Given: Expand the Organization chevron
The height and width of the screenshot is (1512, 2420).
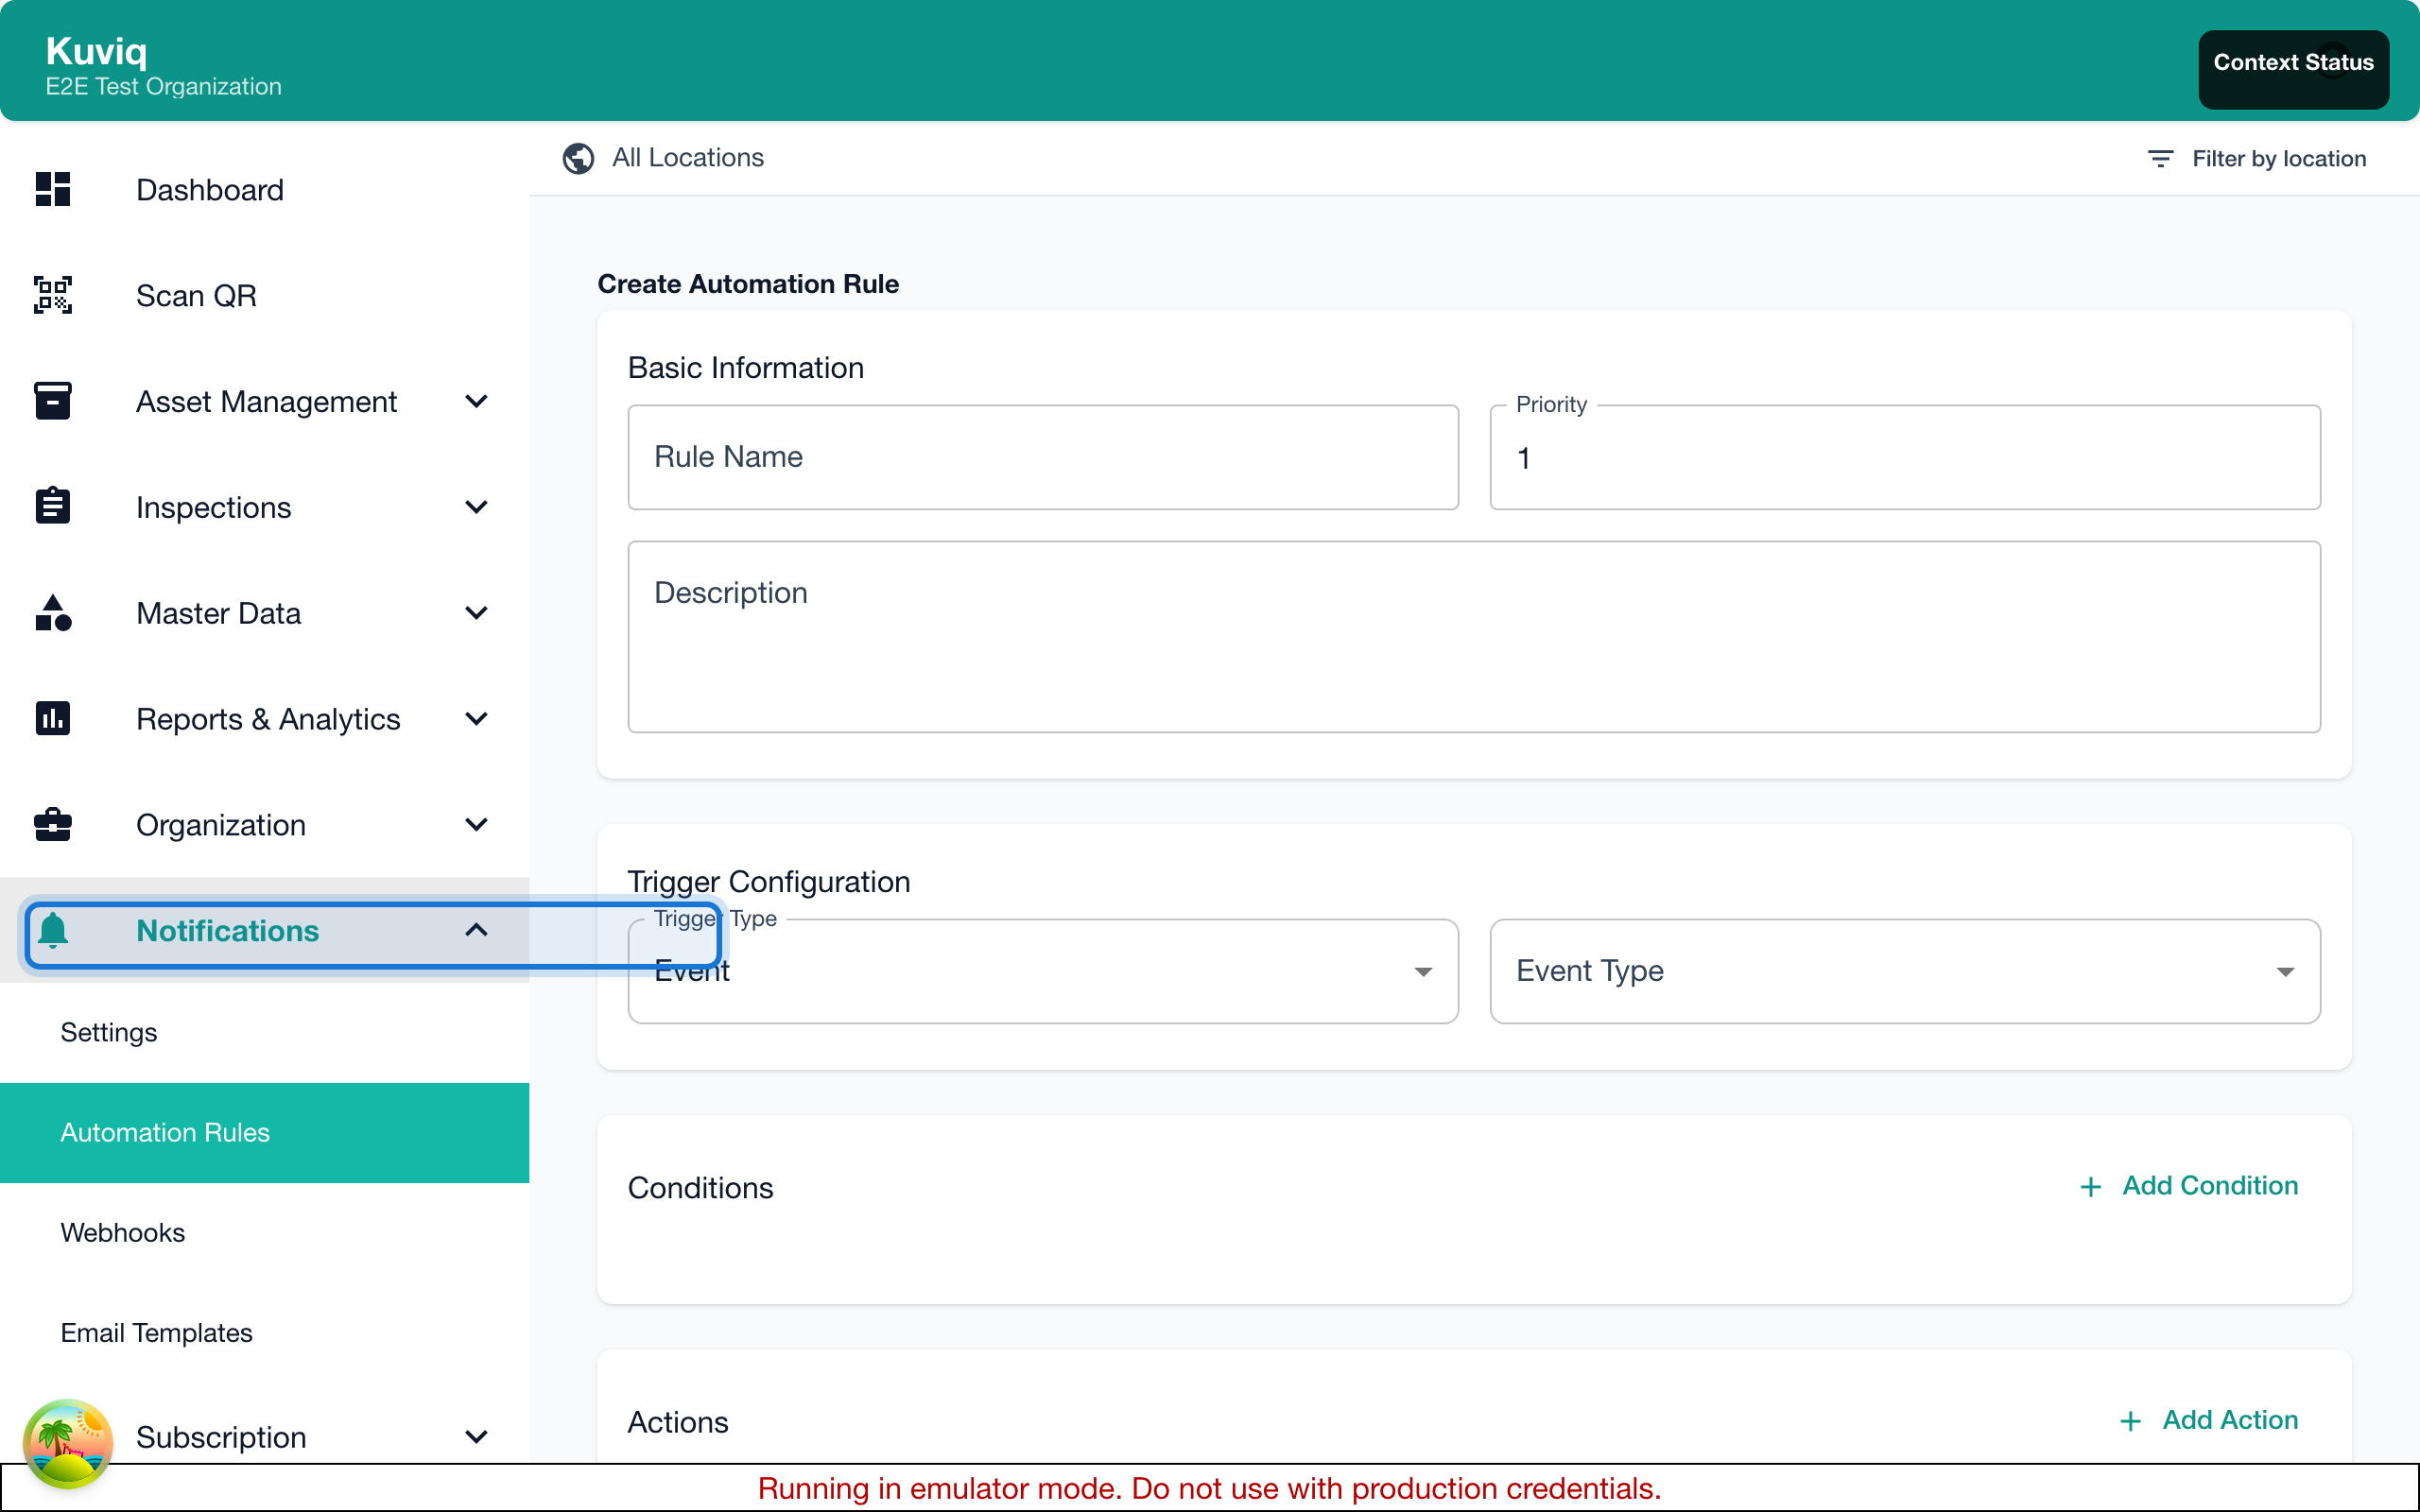Looking at the screenshot, I should click(x=477, y=825).
